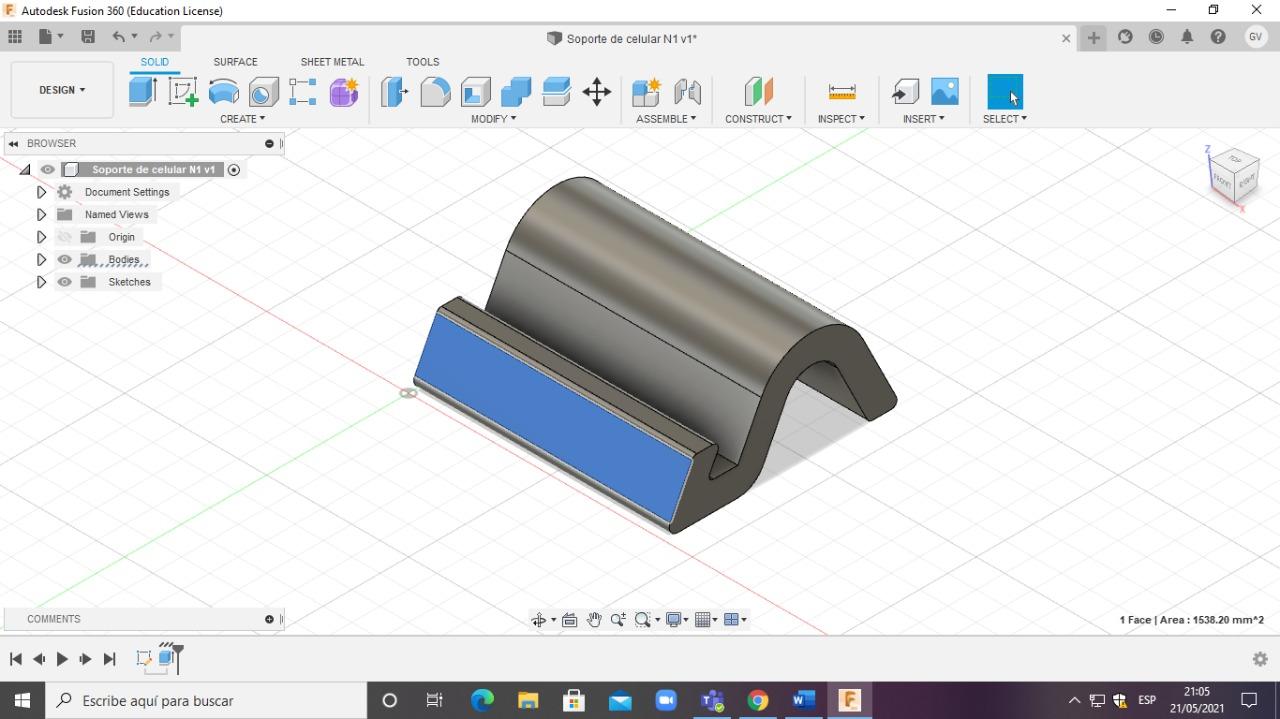Select the Shell tool icon
1280x719 pixels.
475,92
